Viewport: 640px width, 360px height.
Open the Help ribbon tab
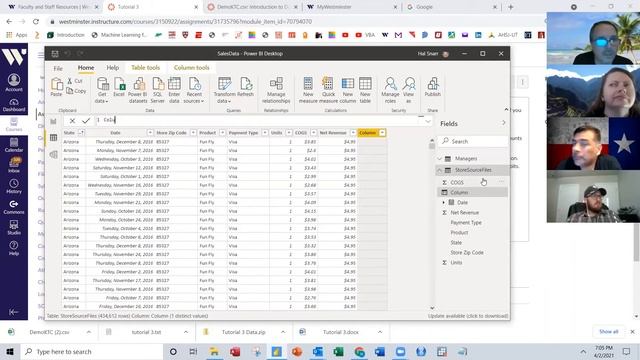click(113, 68)
